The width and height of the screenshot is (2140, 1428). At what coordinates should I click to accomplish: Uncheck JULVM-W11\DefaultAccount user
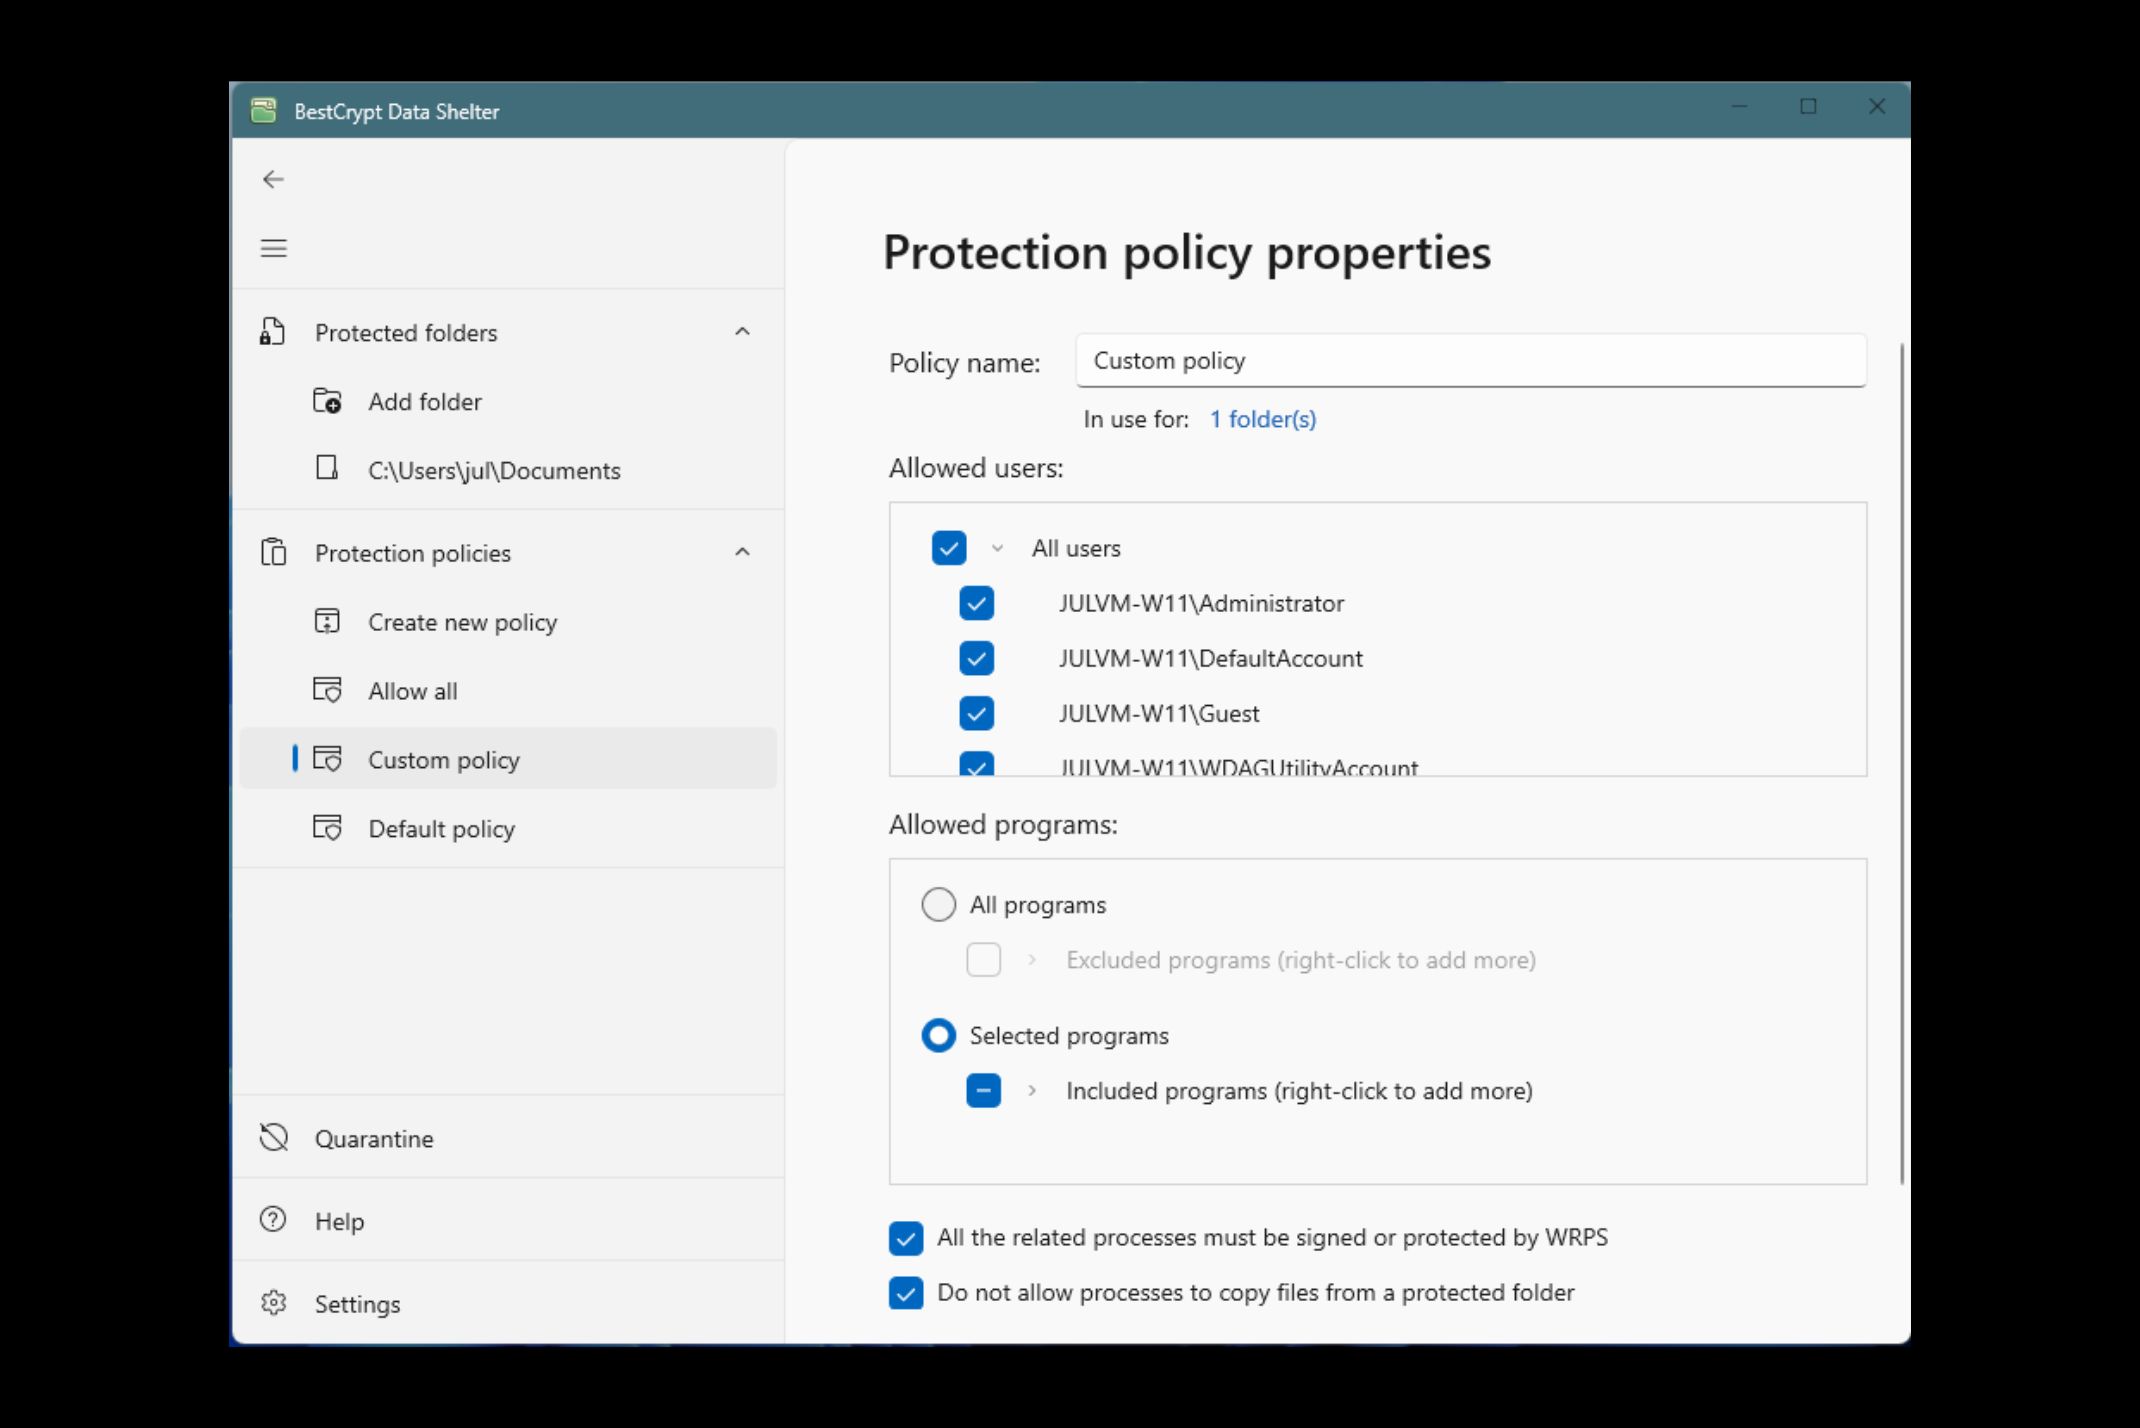coord(976,658)
